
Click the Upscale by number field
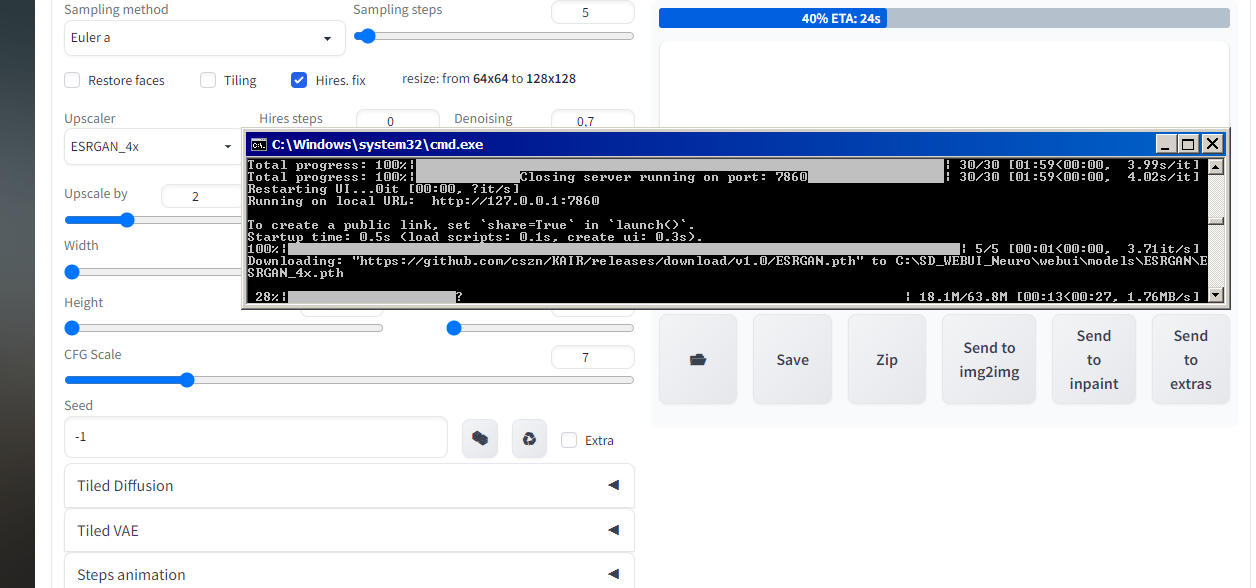pyautogui.click(x=201, y=196)
